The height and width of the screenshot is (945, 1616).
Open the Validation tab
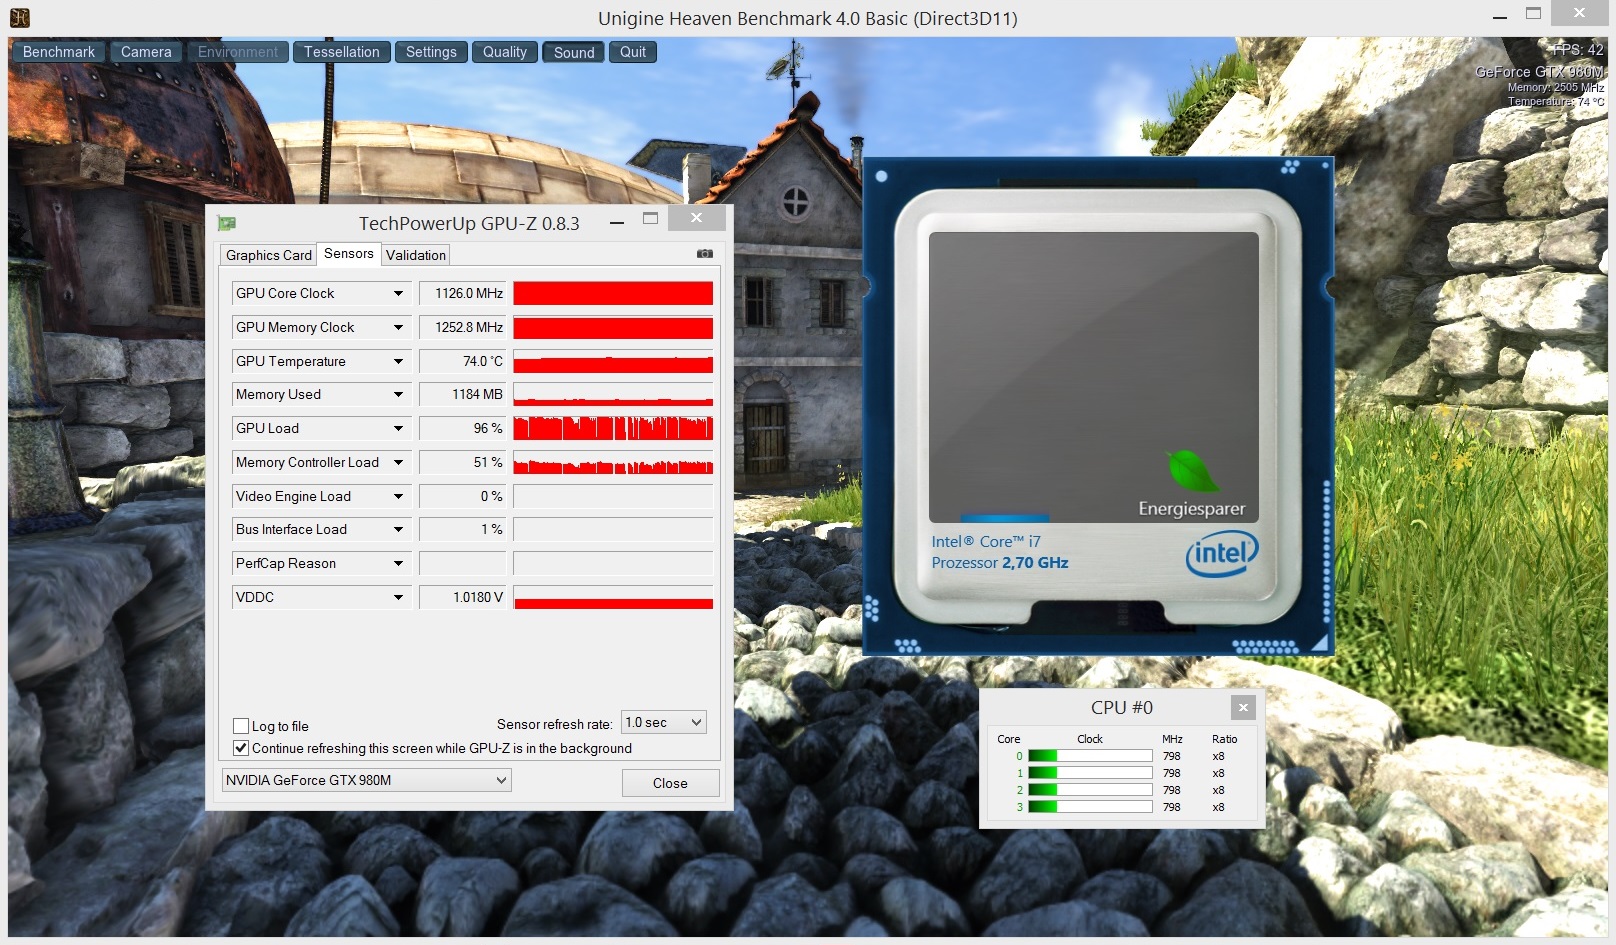click(x=416, y=255)
